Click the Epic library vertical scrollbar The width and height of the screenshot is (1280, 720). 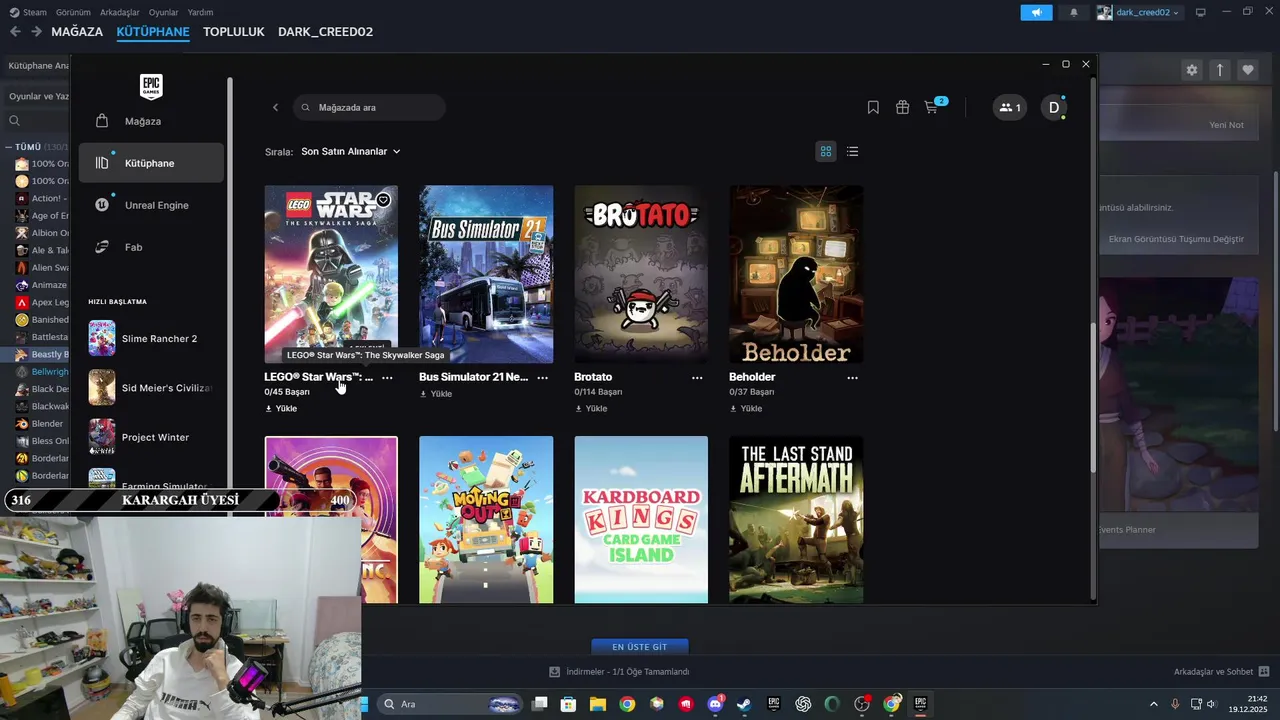coord(1092,399)
